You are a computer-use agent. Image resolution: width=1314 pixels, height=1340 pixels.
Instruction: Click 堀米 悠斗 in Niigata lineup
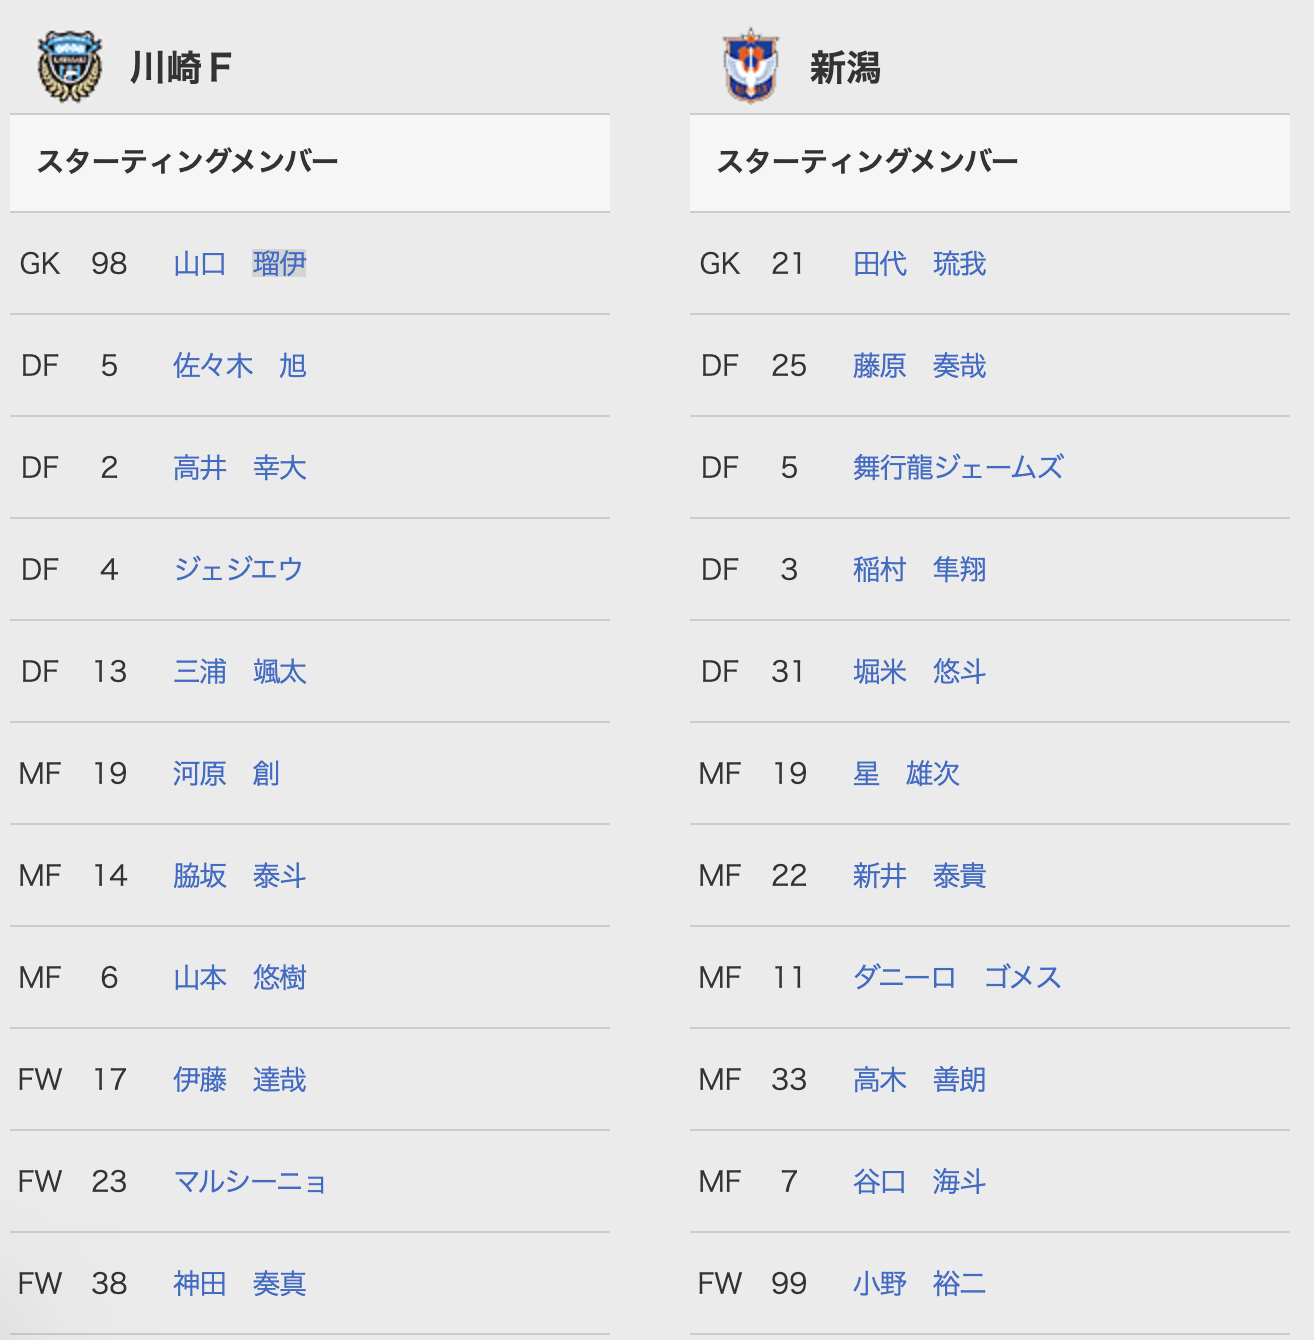(920, 672)
